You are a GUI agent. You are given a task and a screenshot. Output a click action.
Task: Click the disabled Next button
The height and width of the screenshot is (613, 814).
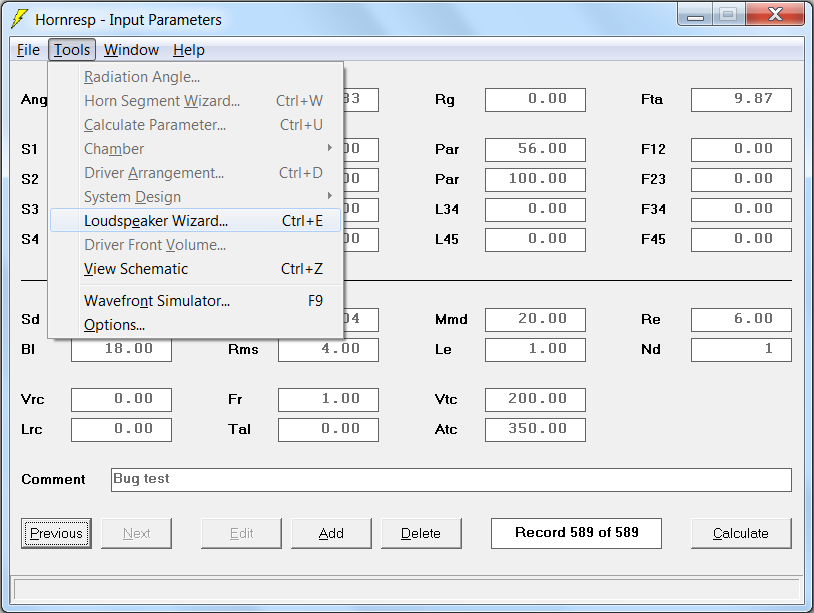(x=137, y=533)
